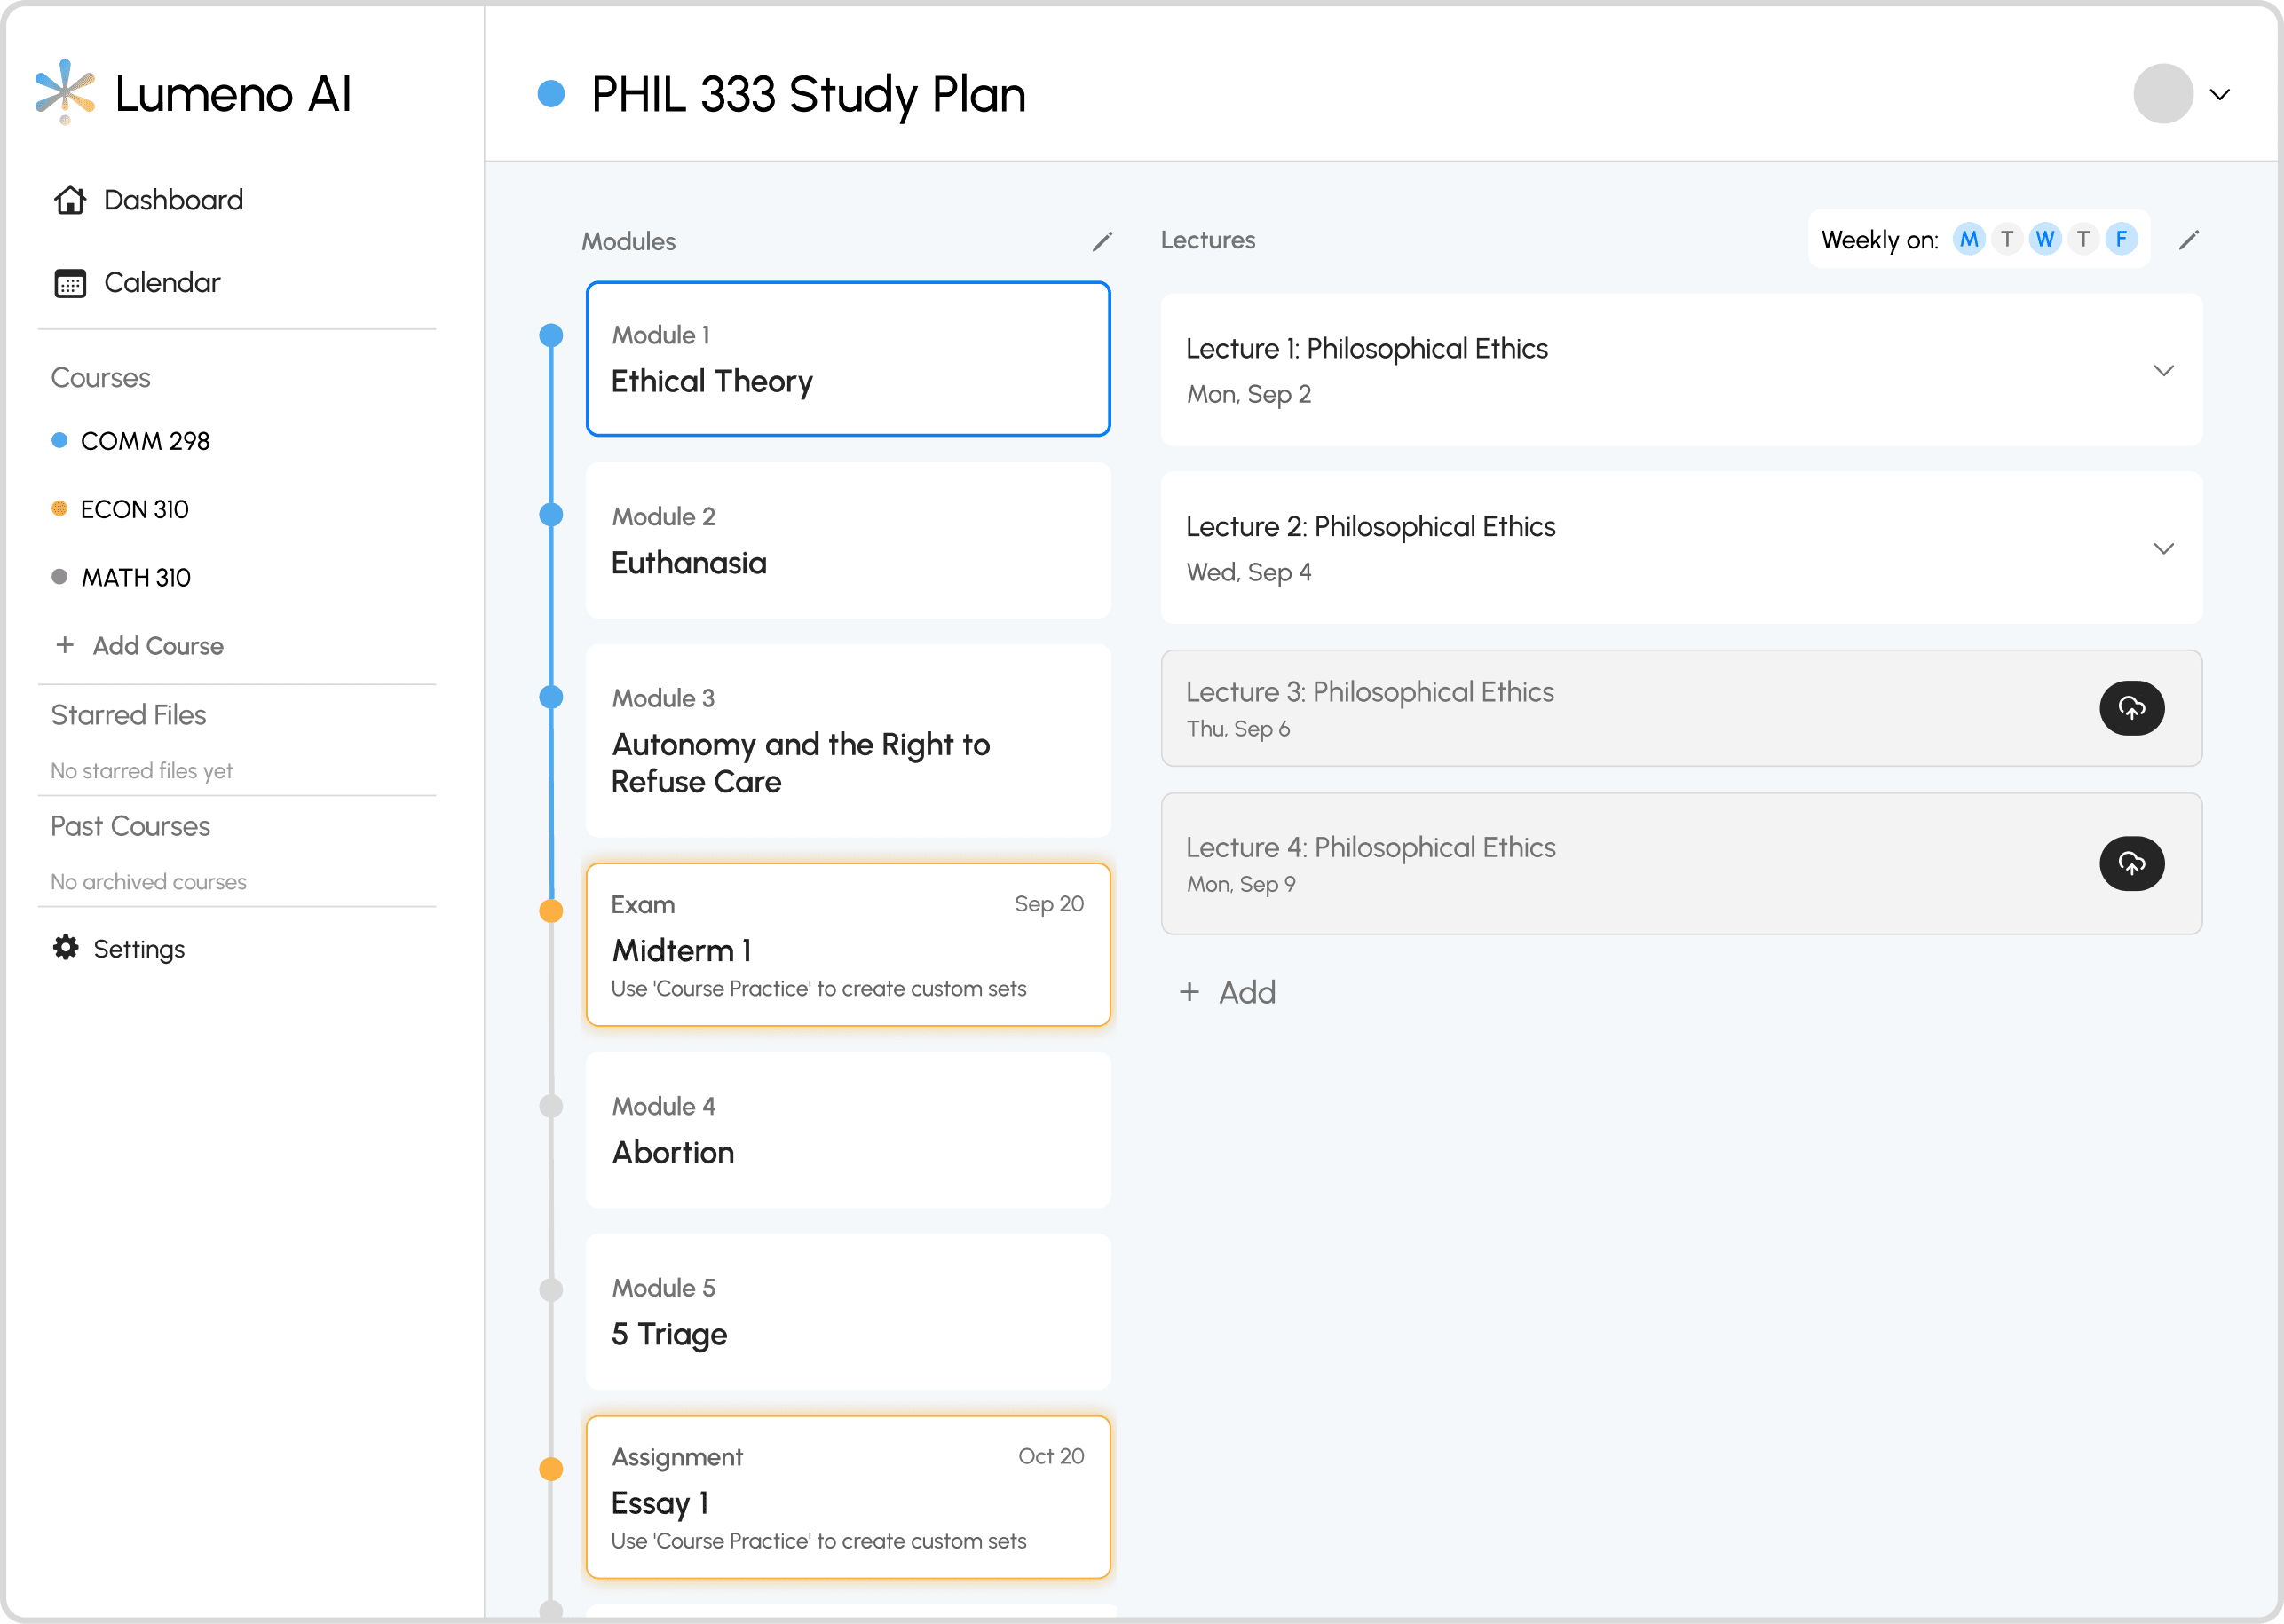Click the Lectures edit pencil icon
The height and width of the screenshot is (1624, 2284).
click(x=2188, y=240)
